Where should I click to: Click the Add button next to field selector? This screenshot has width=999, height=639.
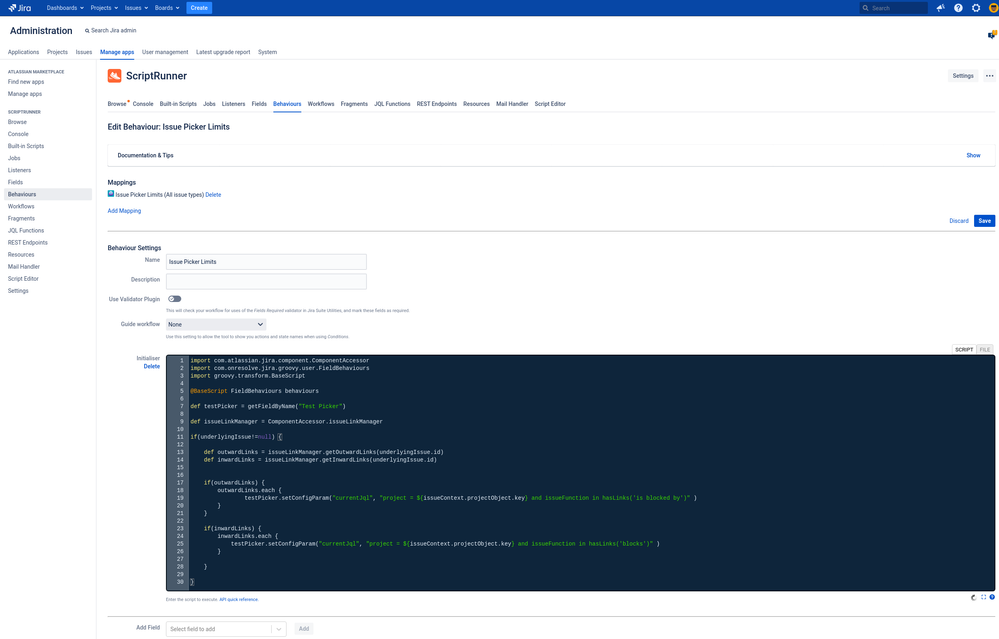pos(304,629)
